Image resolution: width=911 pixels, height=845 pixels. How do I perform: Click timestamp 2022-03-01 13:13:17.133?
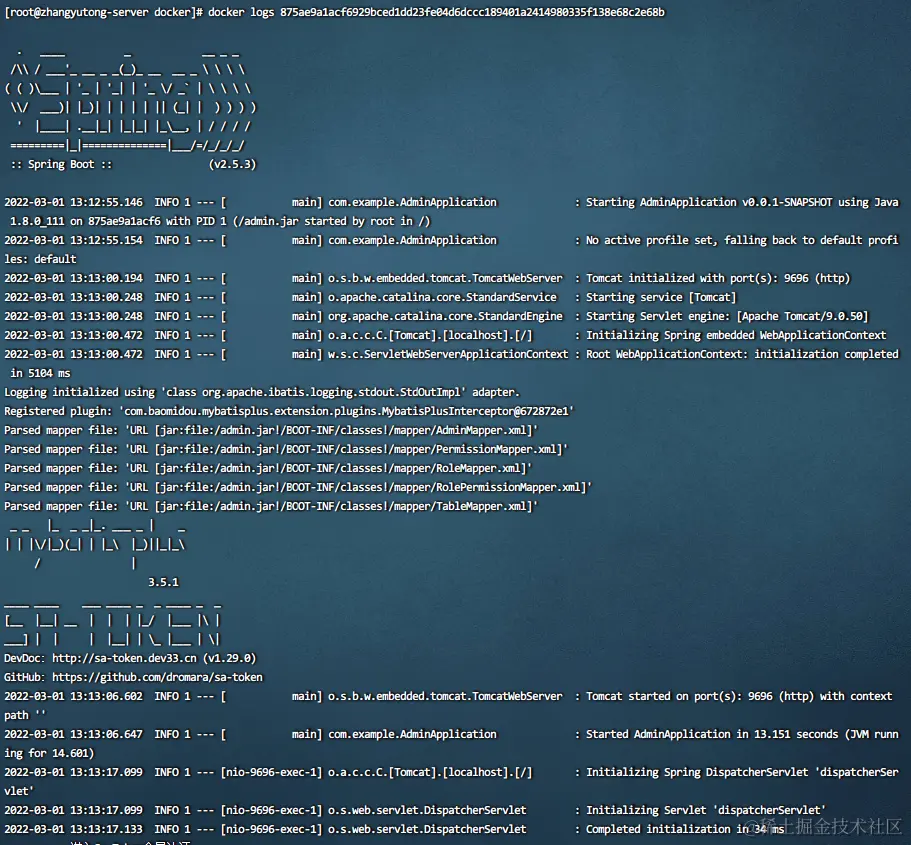[73, 829]
